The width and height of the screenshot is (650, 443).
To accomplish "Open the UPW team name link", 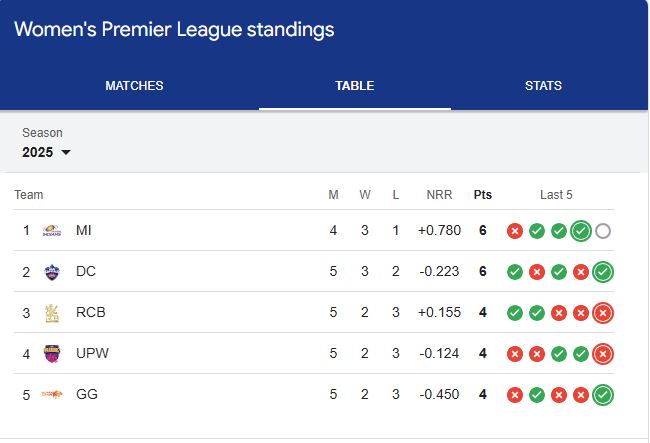I will click(x=92, y=353).
